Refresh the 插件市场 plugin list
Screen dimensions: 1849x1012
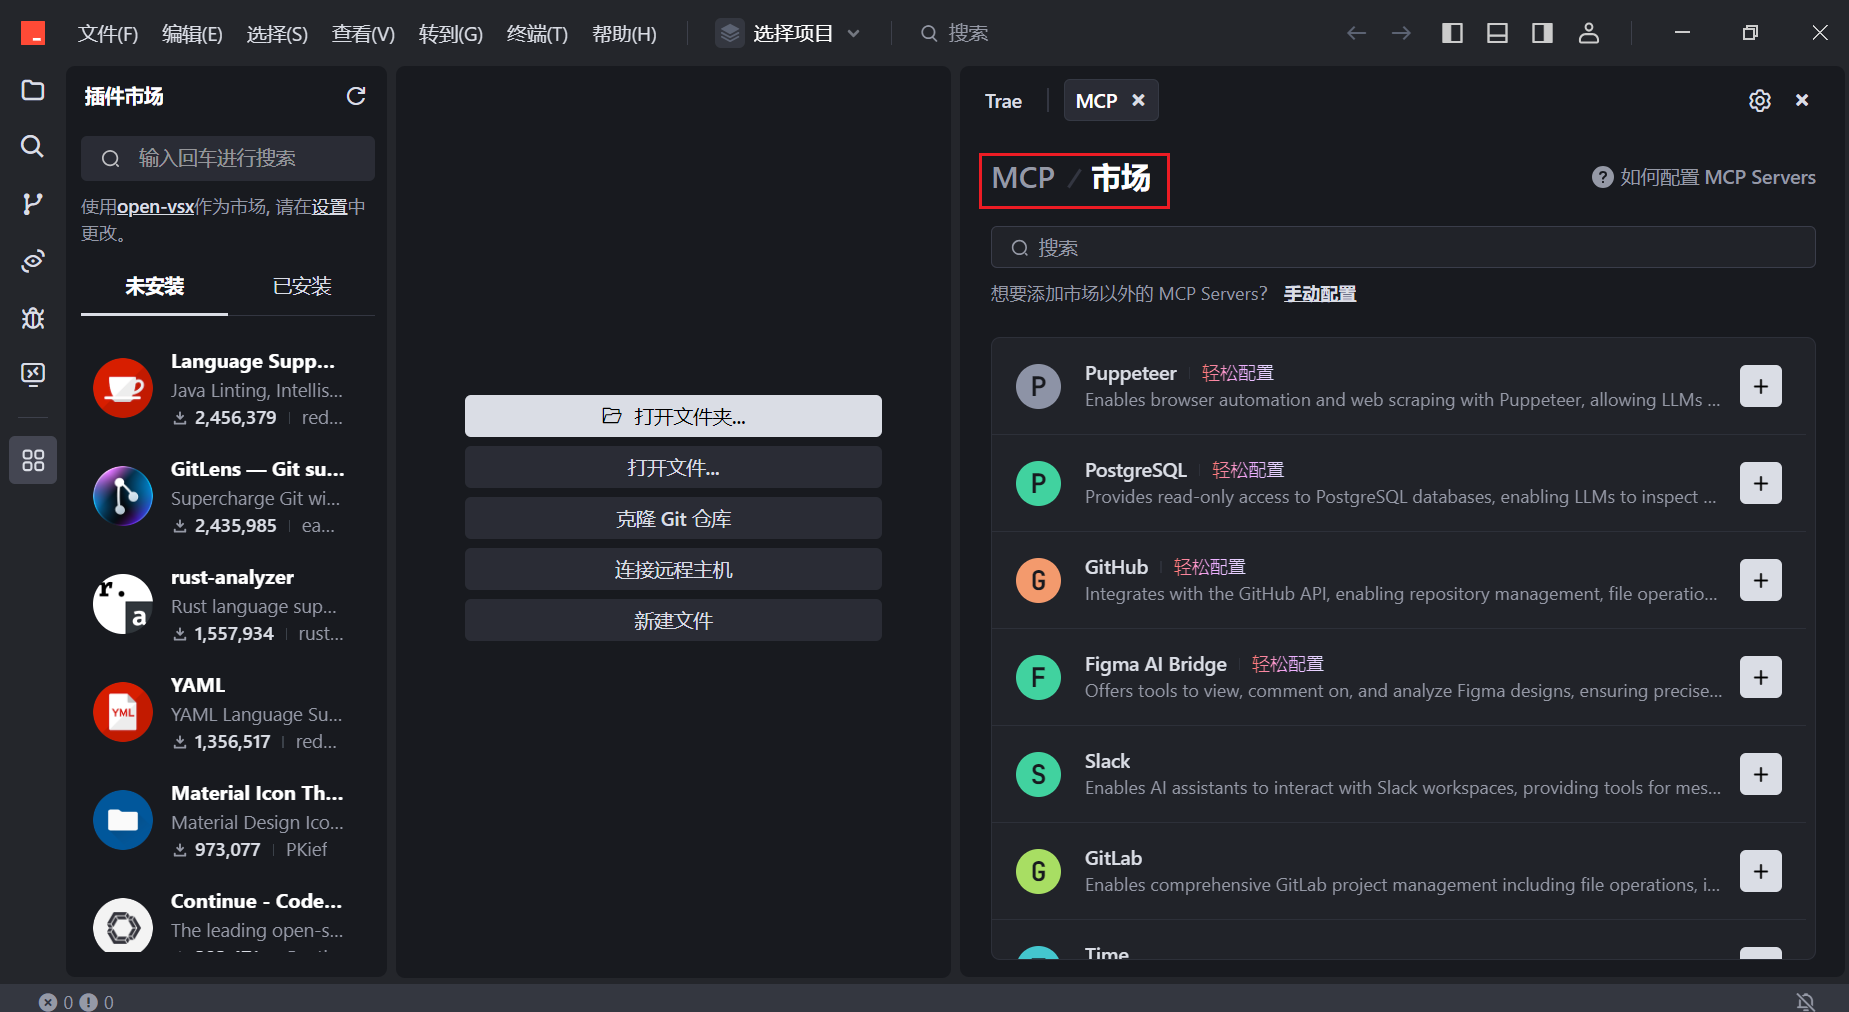357,96
